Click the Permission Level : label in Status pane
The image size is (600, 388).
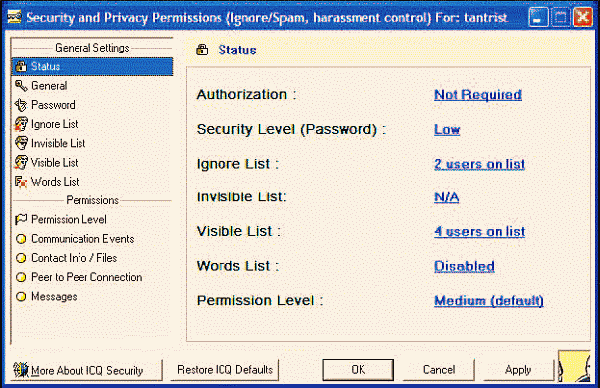pos(260,300)
